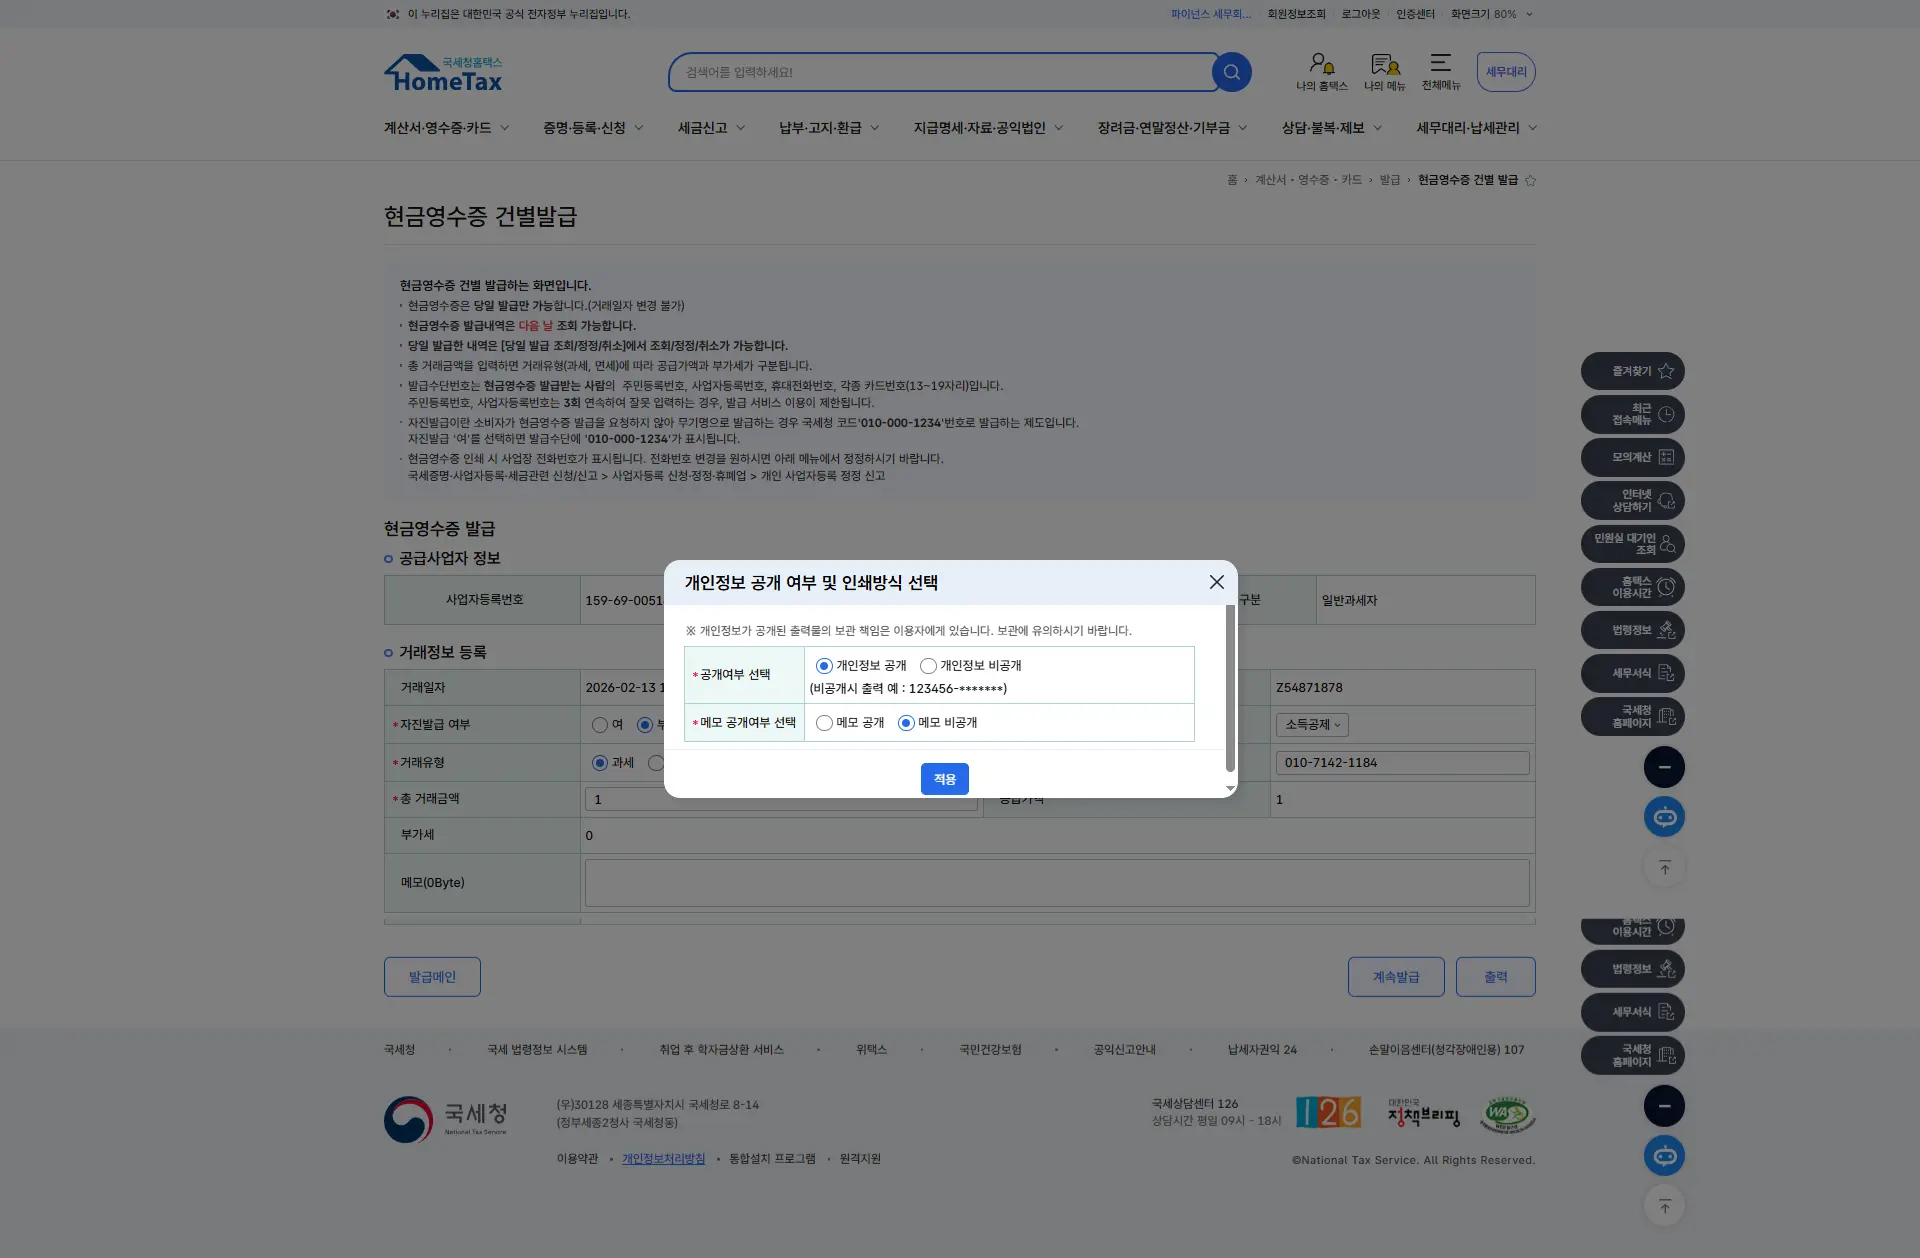The image size is (1920, 1258).
Task: Select 메모 공개 radio option
Action: pyautogui.click(x=824, y=723)
